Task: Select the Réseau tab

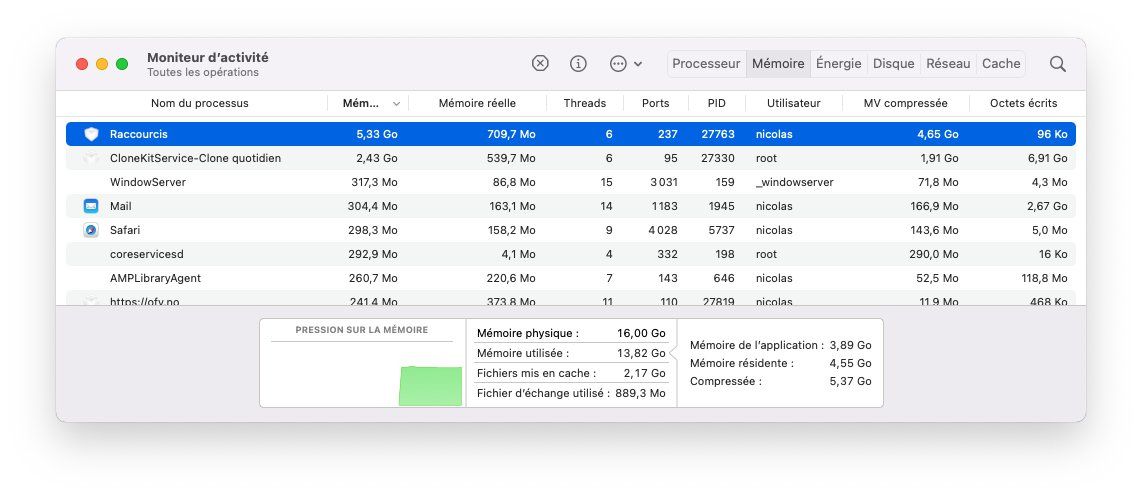Action: pyautogui.click(x=948, y=63)
